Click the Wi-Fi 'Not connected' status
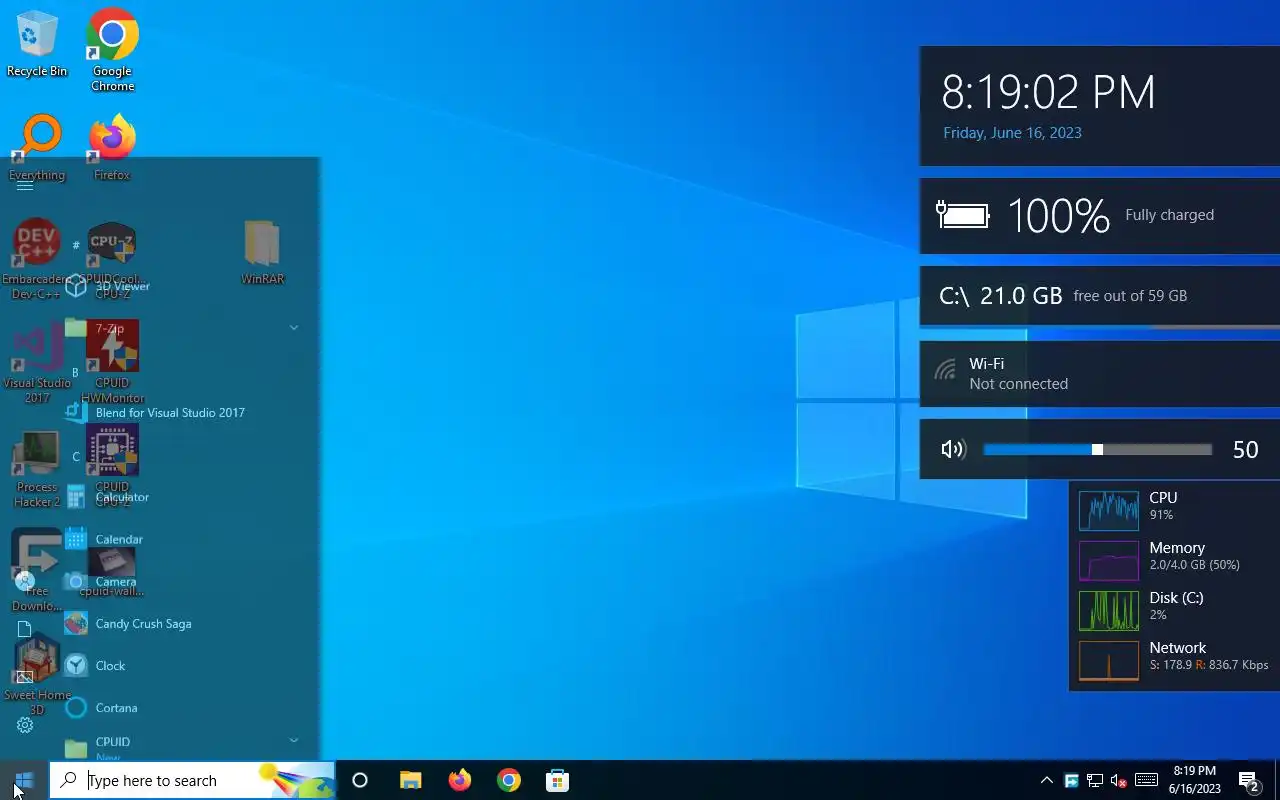 [1018, 384]
